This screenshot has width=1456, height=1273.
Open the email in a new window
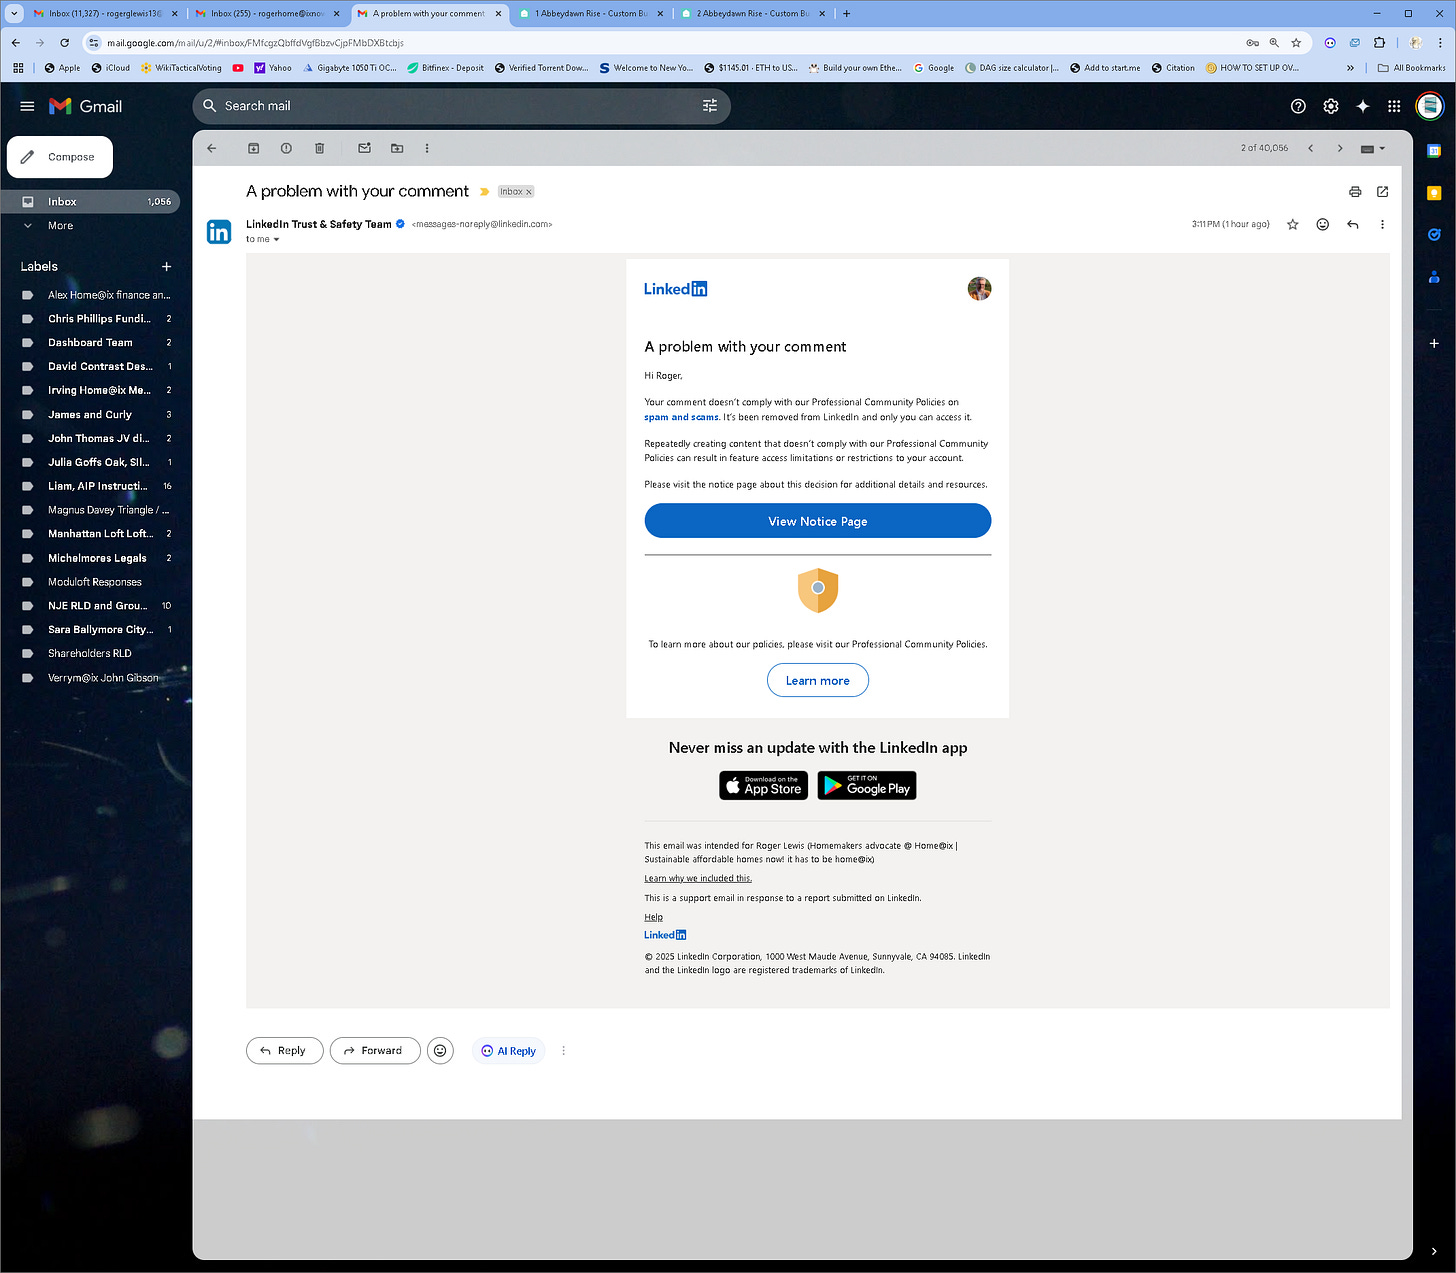tap(1382, 192)
